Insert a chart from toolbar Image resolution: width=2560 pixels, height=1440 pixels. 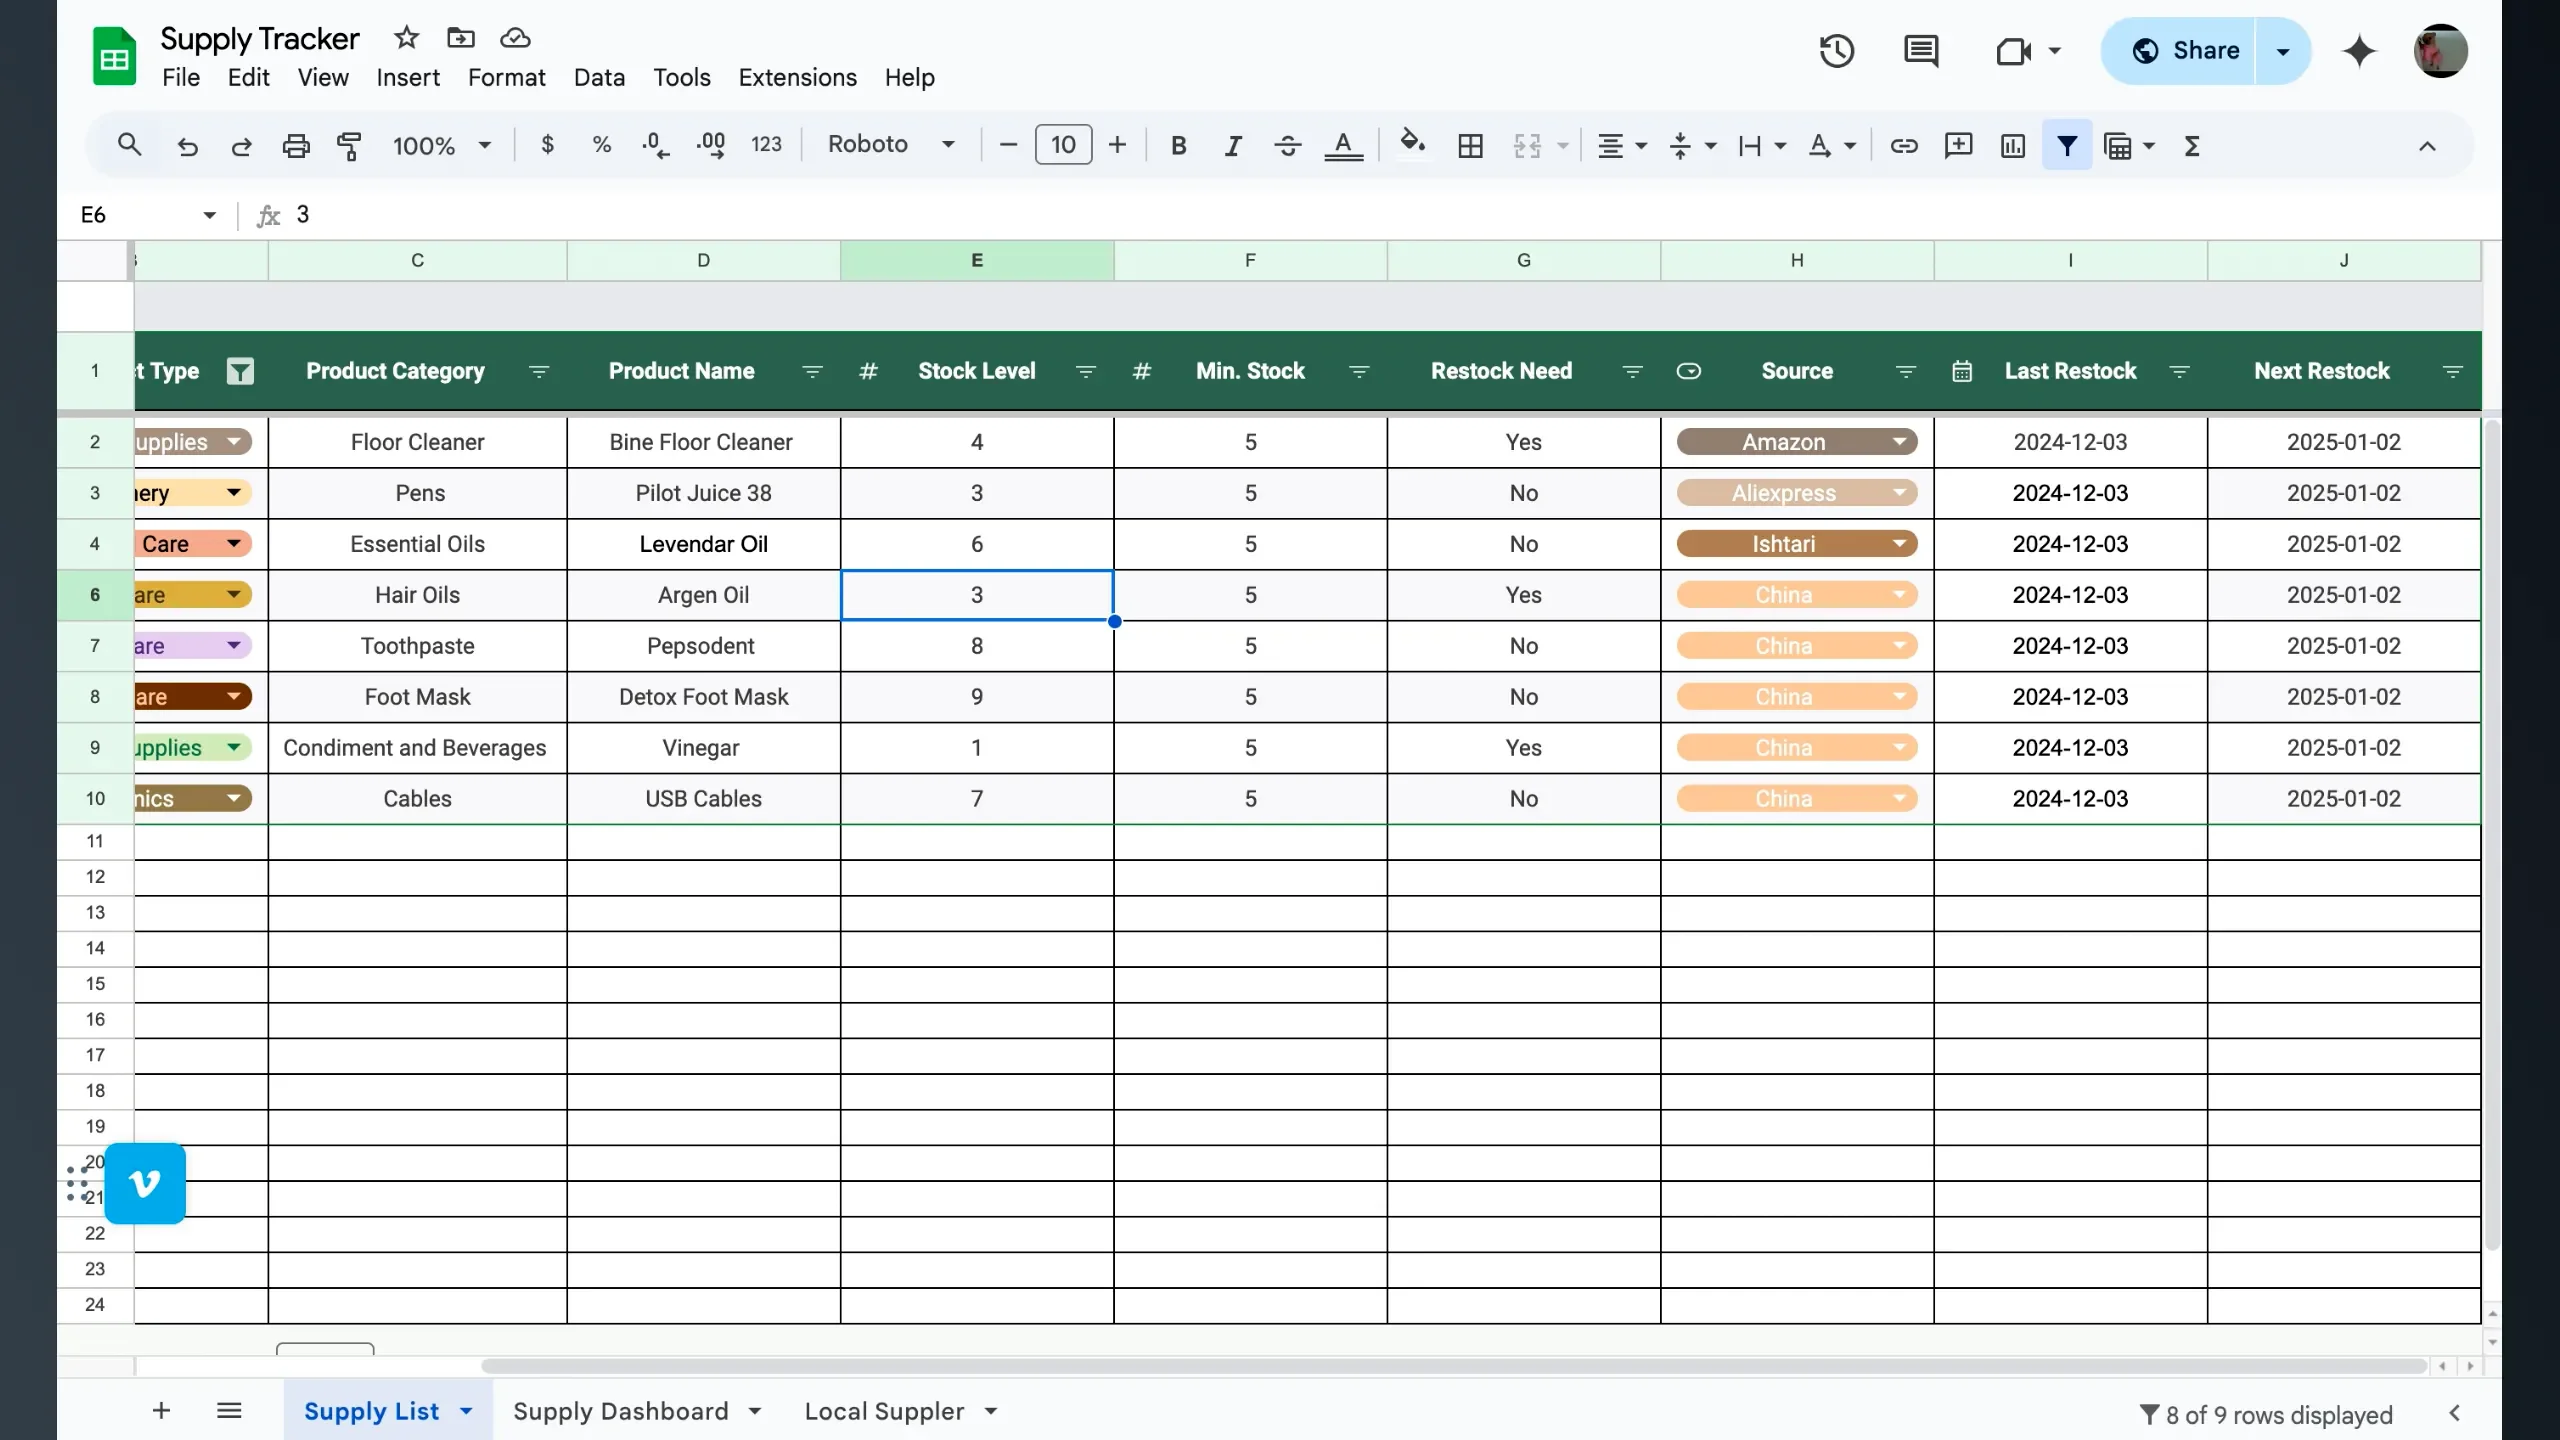click(2012, 146)
